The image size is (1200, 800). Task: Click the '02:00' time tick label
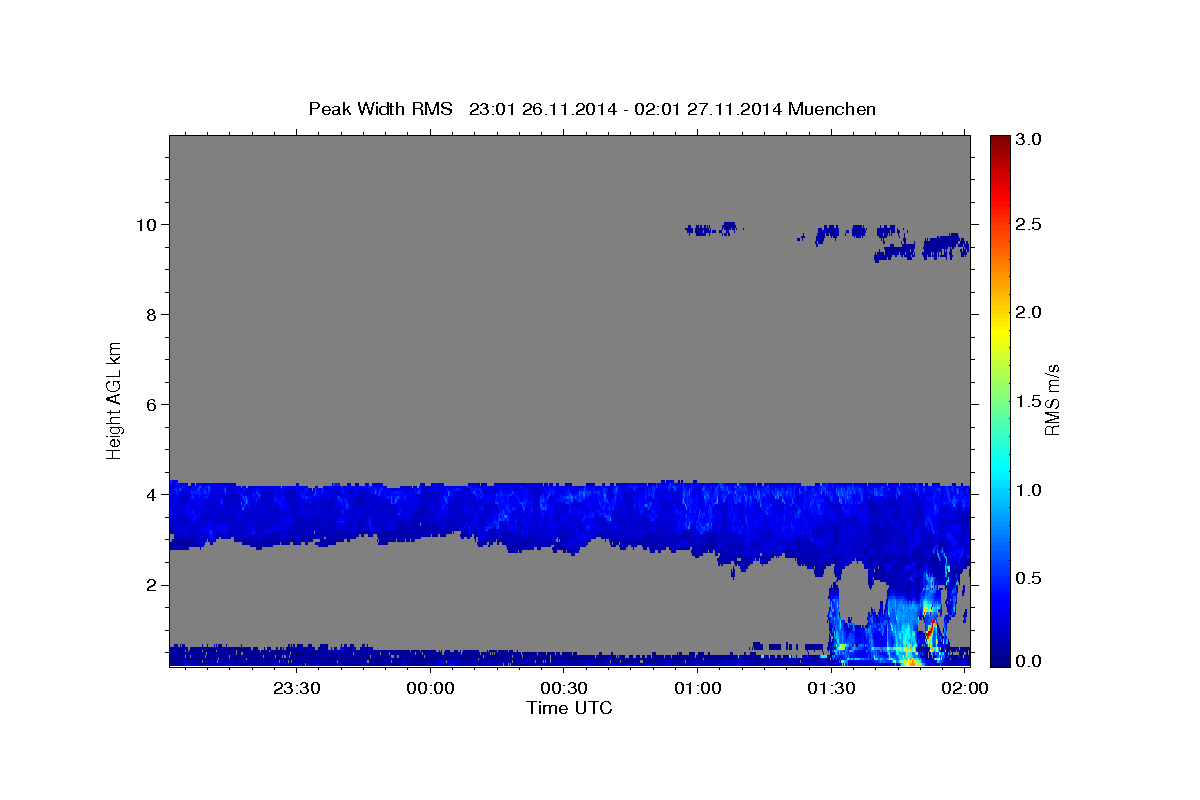[x=964, y=688]
